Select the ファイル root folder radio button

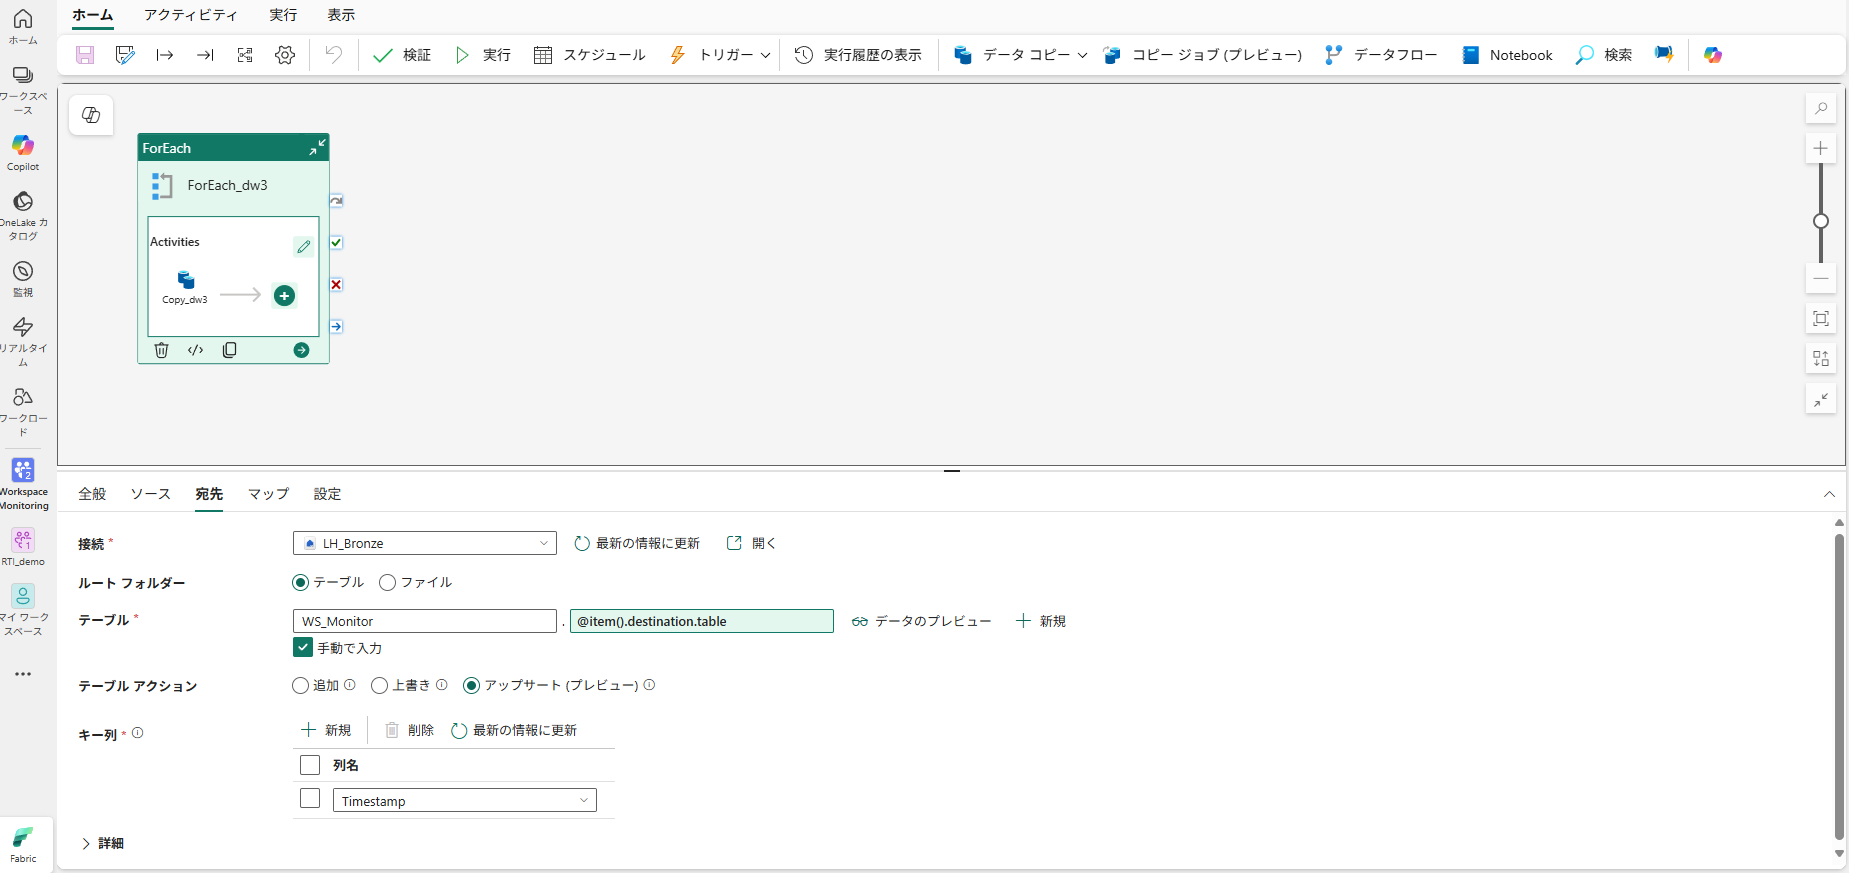(388, 582)
